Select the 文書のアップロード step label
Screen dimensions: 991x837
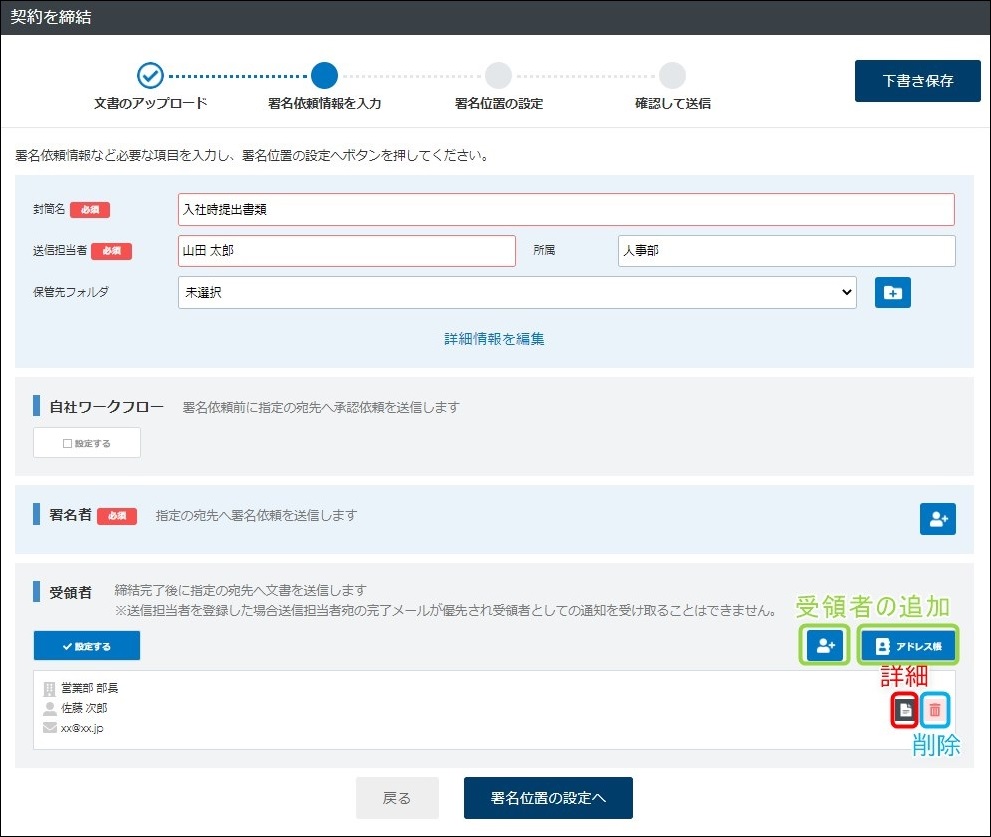tap(150, 103)
